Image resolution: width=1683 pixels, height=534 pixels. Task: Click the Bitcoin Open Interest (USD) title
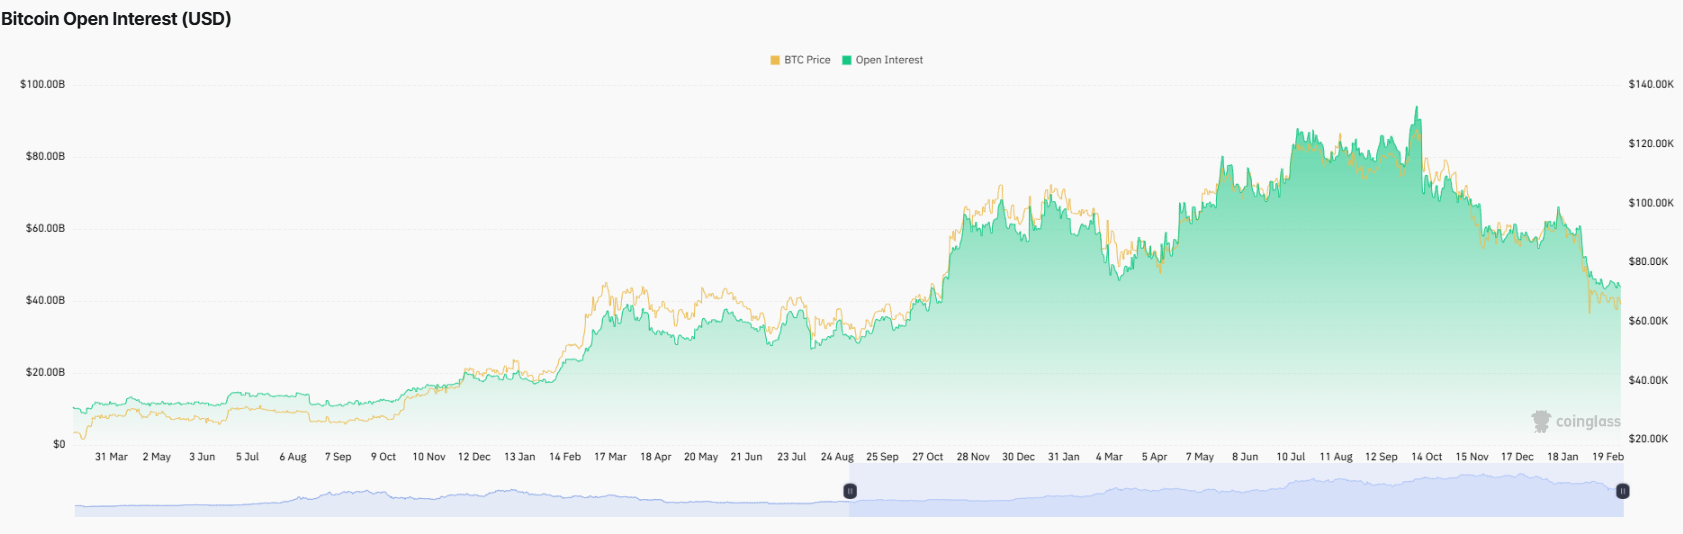116,19
